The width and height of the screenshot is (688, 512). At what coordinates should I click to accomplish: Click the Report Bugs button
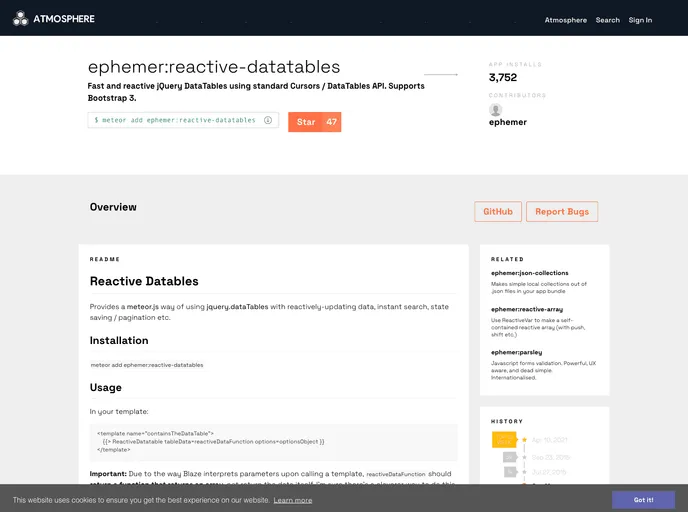[x=562, y=211]
